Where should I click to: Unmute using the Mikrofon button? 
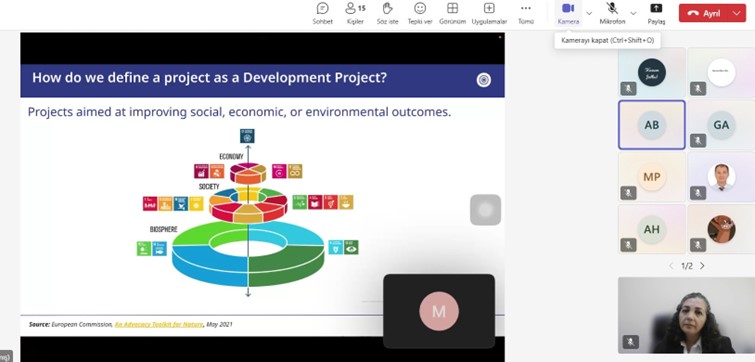pos(612,13)
